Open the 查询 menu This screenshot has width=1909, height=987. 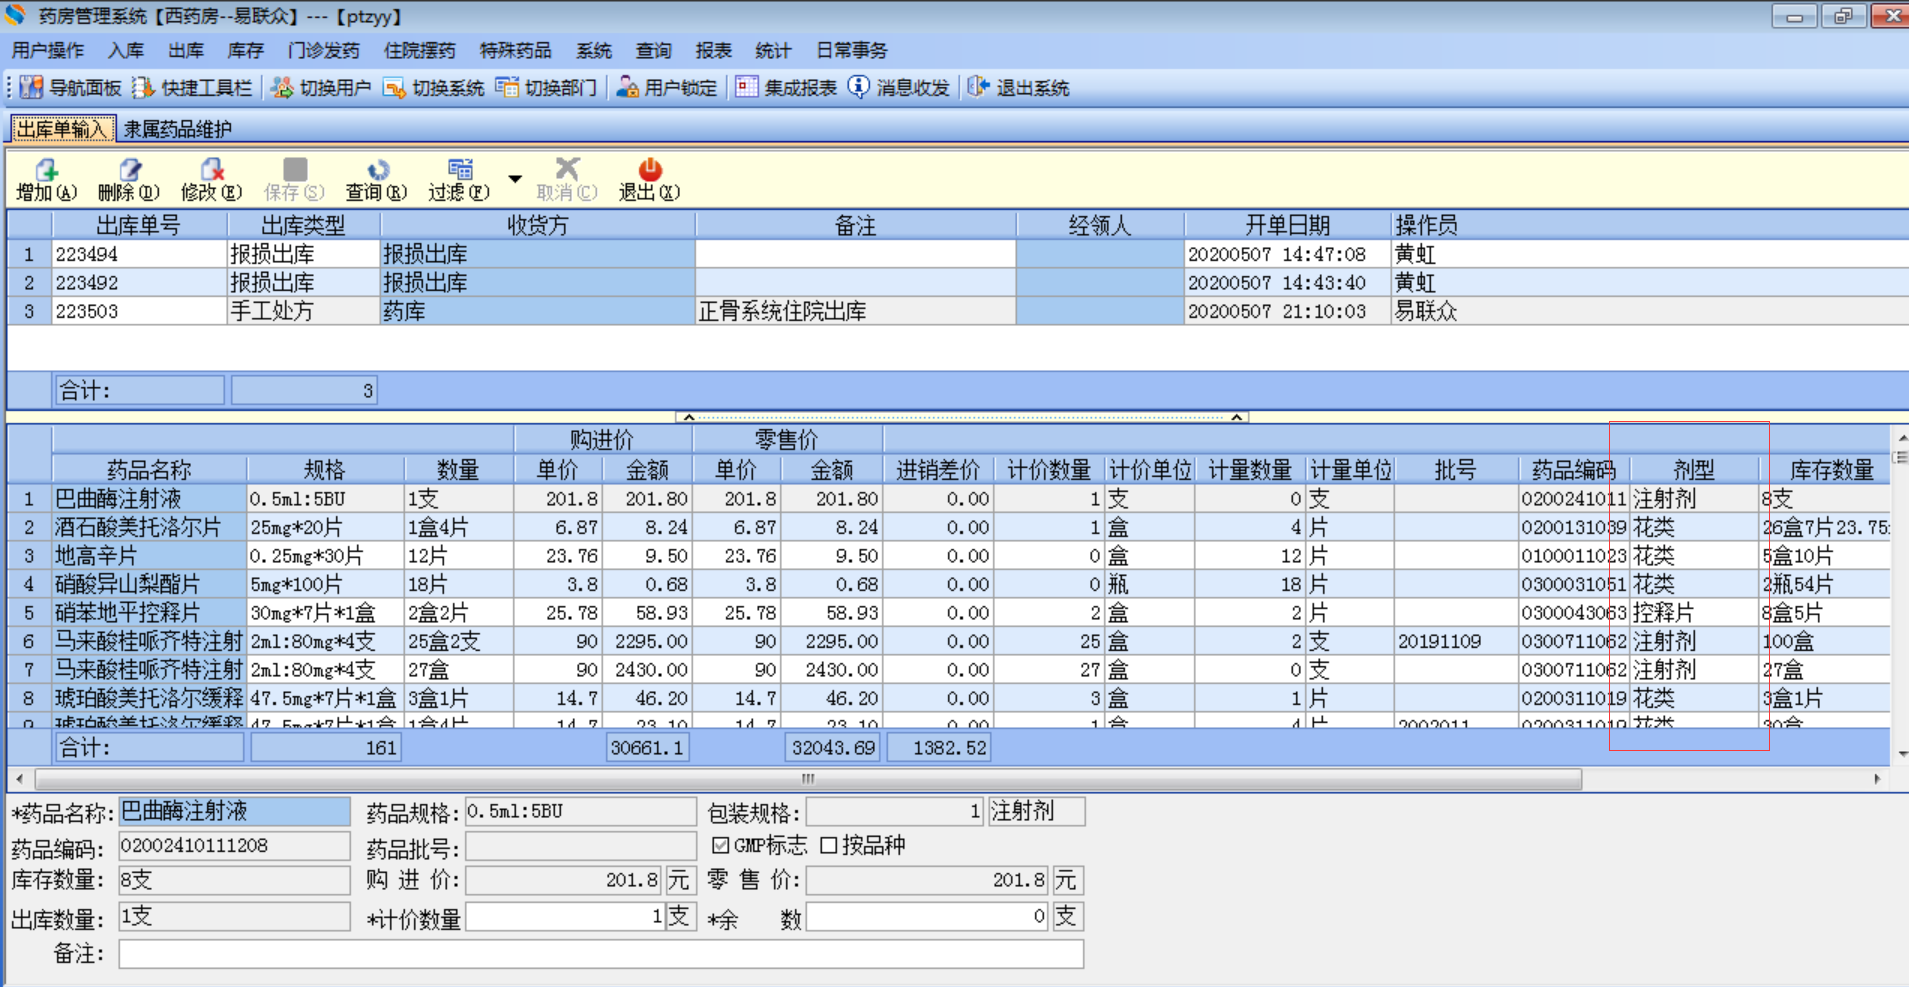tap(654, 50)
